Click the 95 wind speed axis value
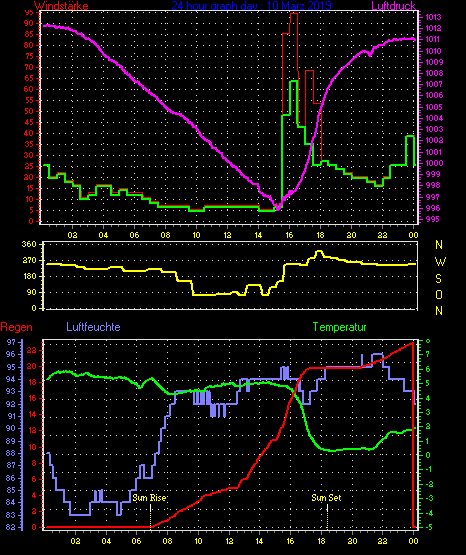This screenshot has height=555, width=466. (29, 12)
